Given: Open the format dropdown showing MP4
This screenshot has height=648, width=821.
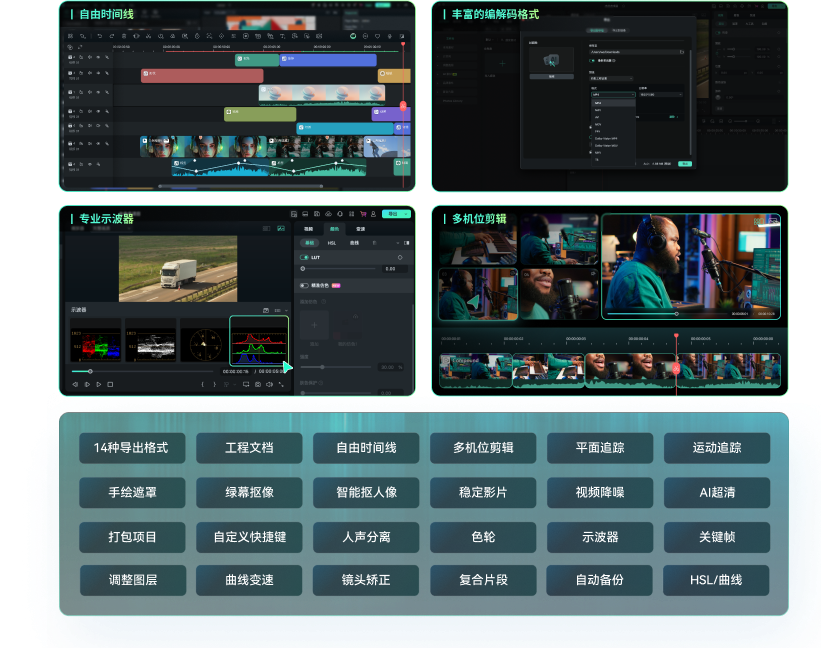Looking at the screenshot, I should 611,94.
